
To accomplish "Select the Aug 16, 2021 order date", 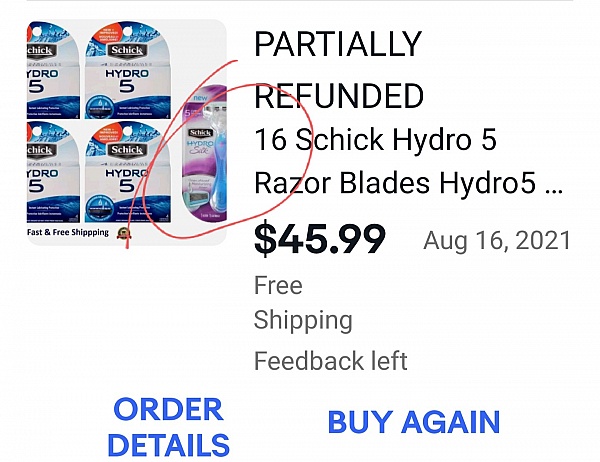I will [x=497, y=240].
